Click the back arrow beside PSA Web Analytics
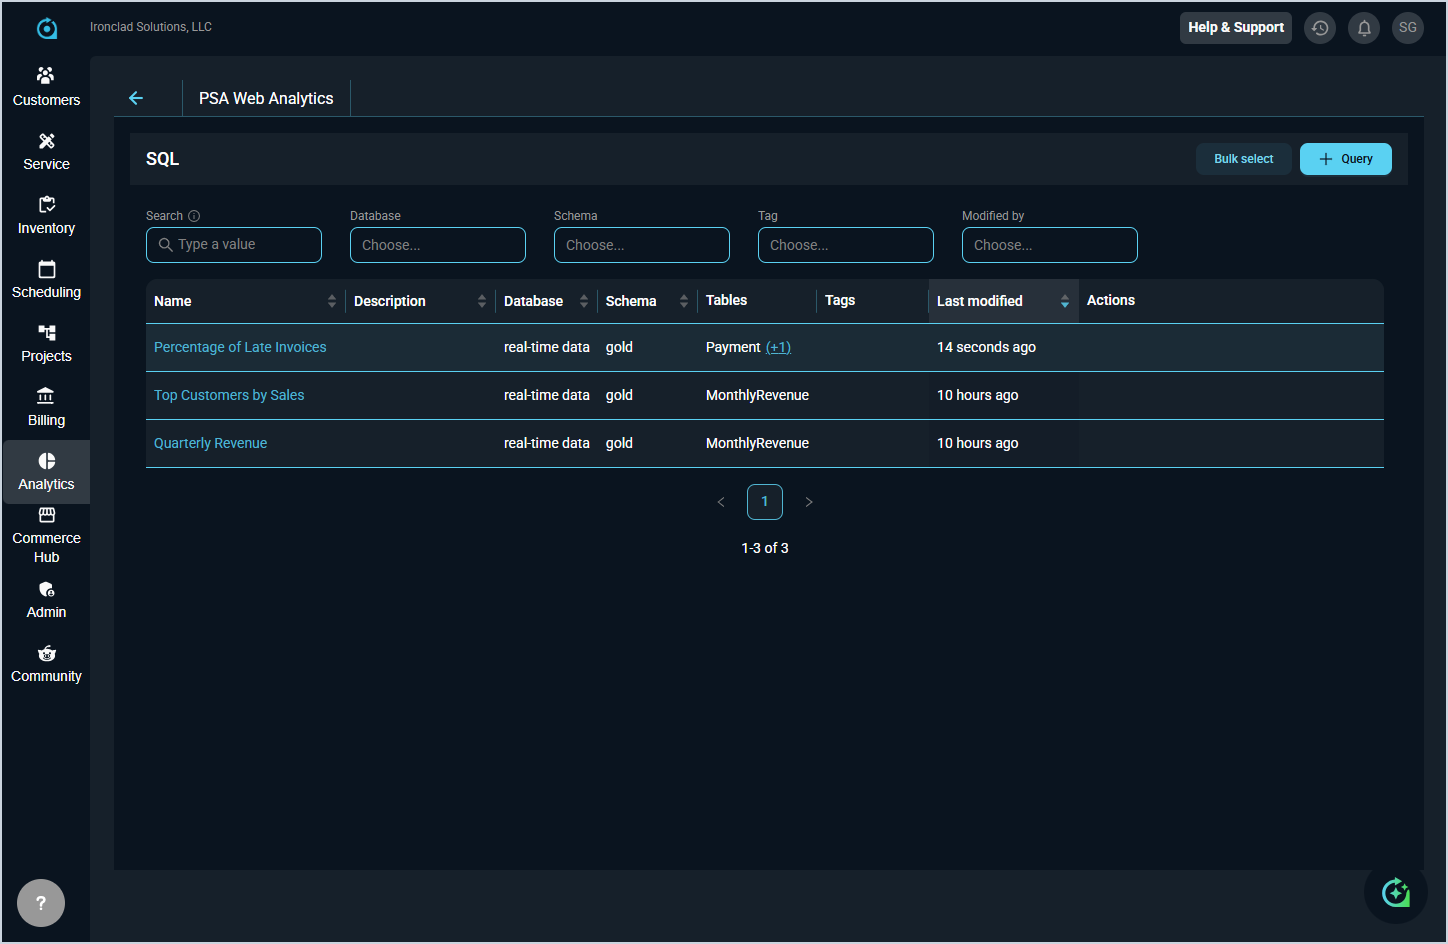 (x=136, y=98)
